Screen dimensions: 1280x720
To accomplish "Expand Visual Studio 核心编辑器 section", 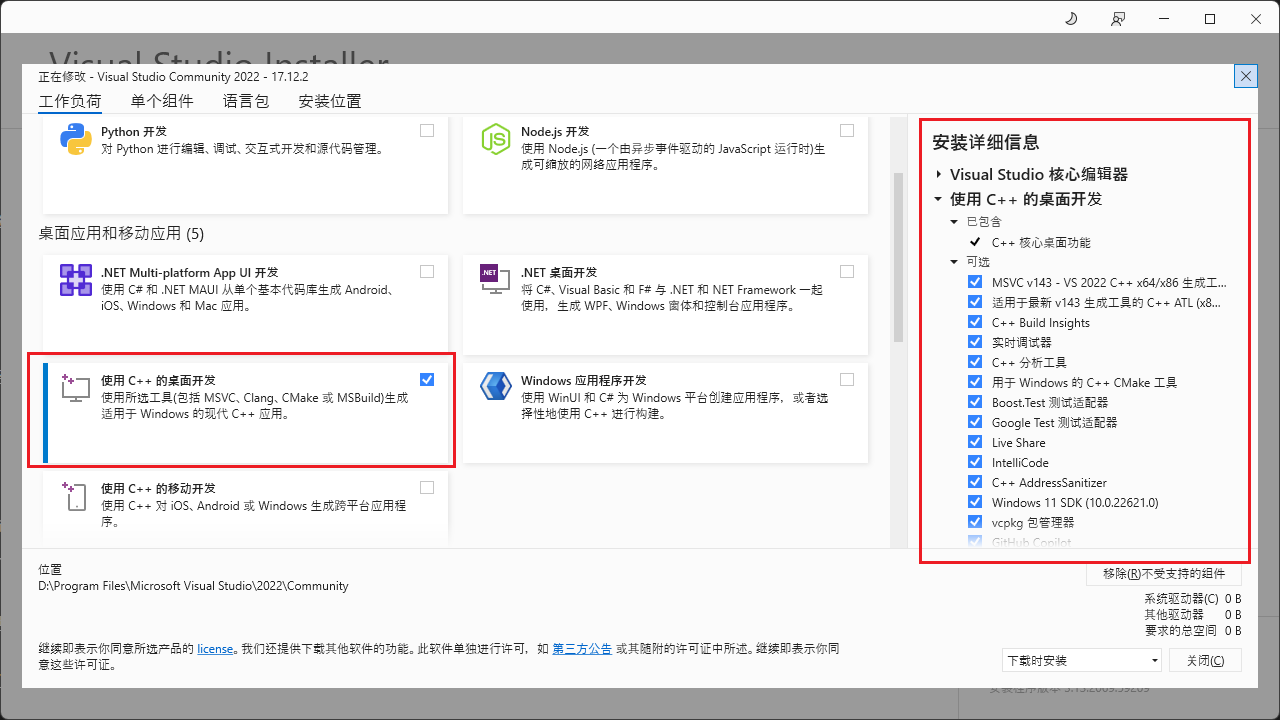I will (x=938, y=174).
